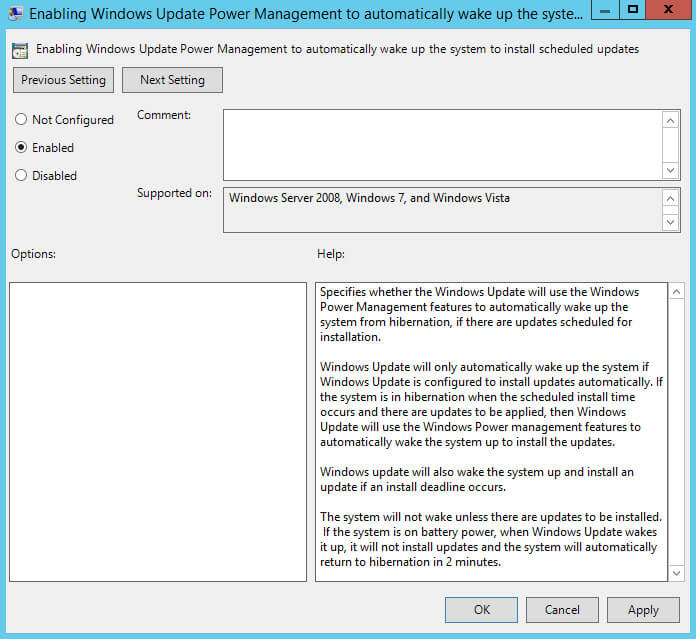This screenshot has width=696, height=639.
Task: Click the policy setting icon beside the heading
Action: (20, 51)
